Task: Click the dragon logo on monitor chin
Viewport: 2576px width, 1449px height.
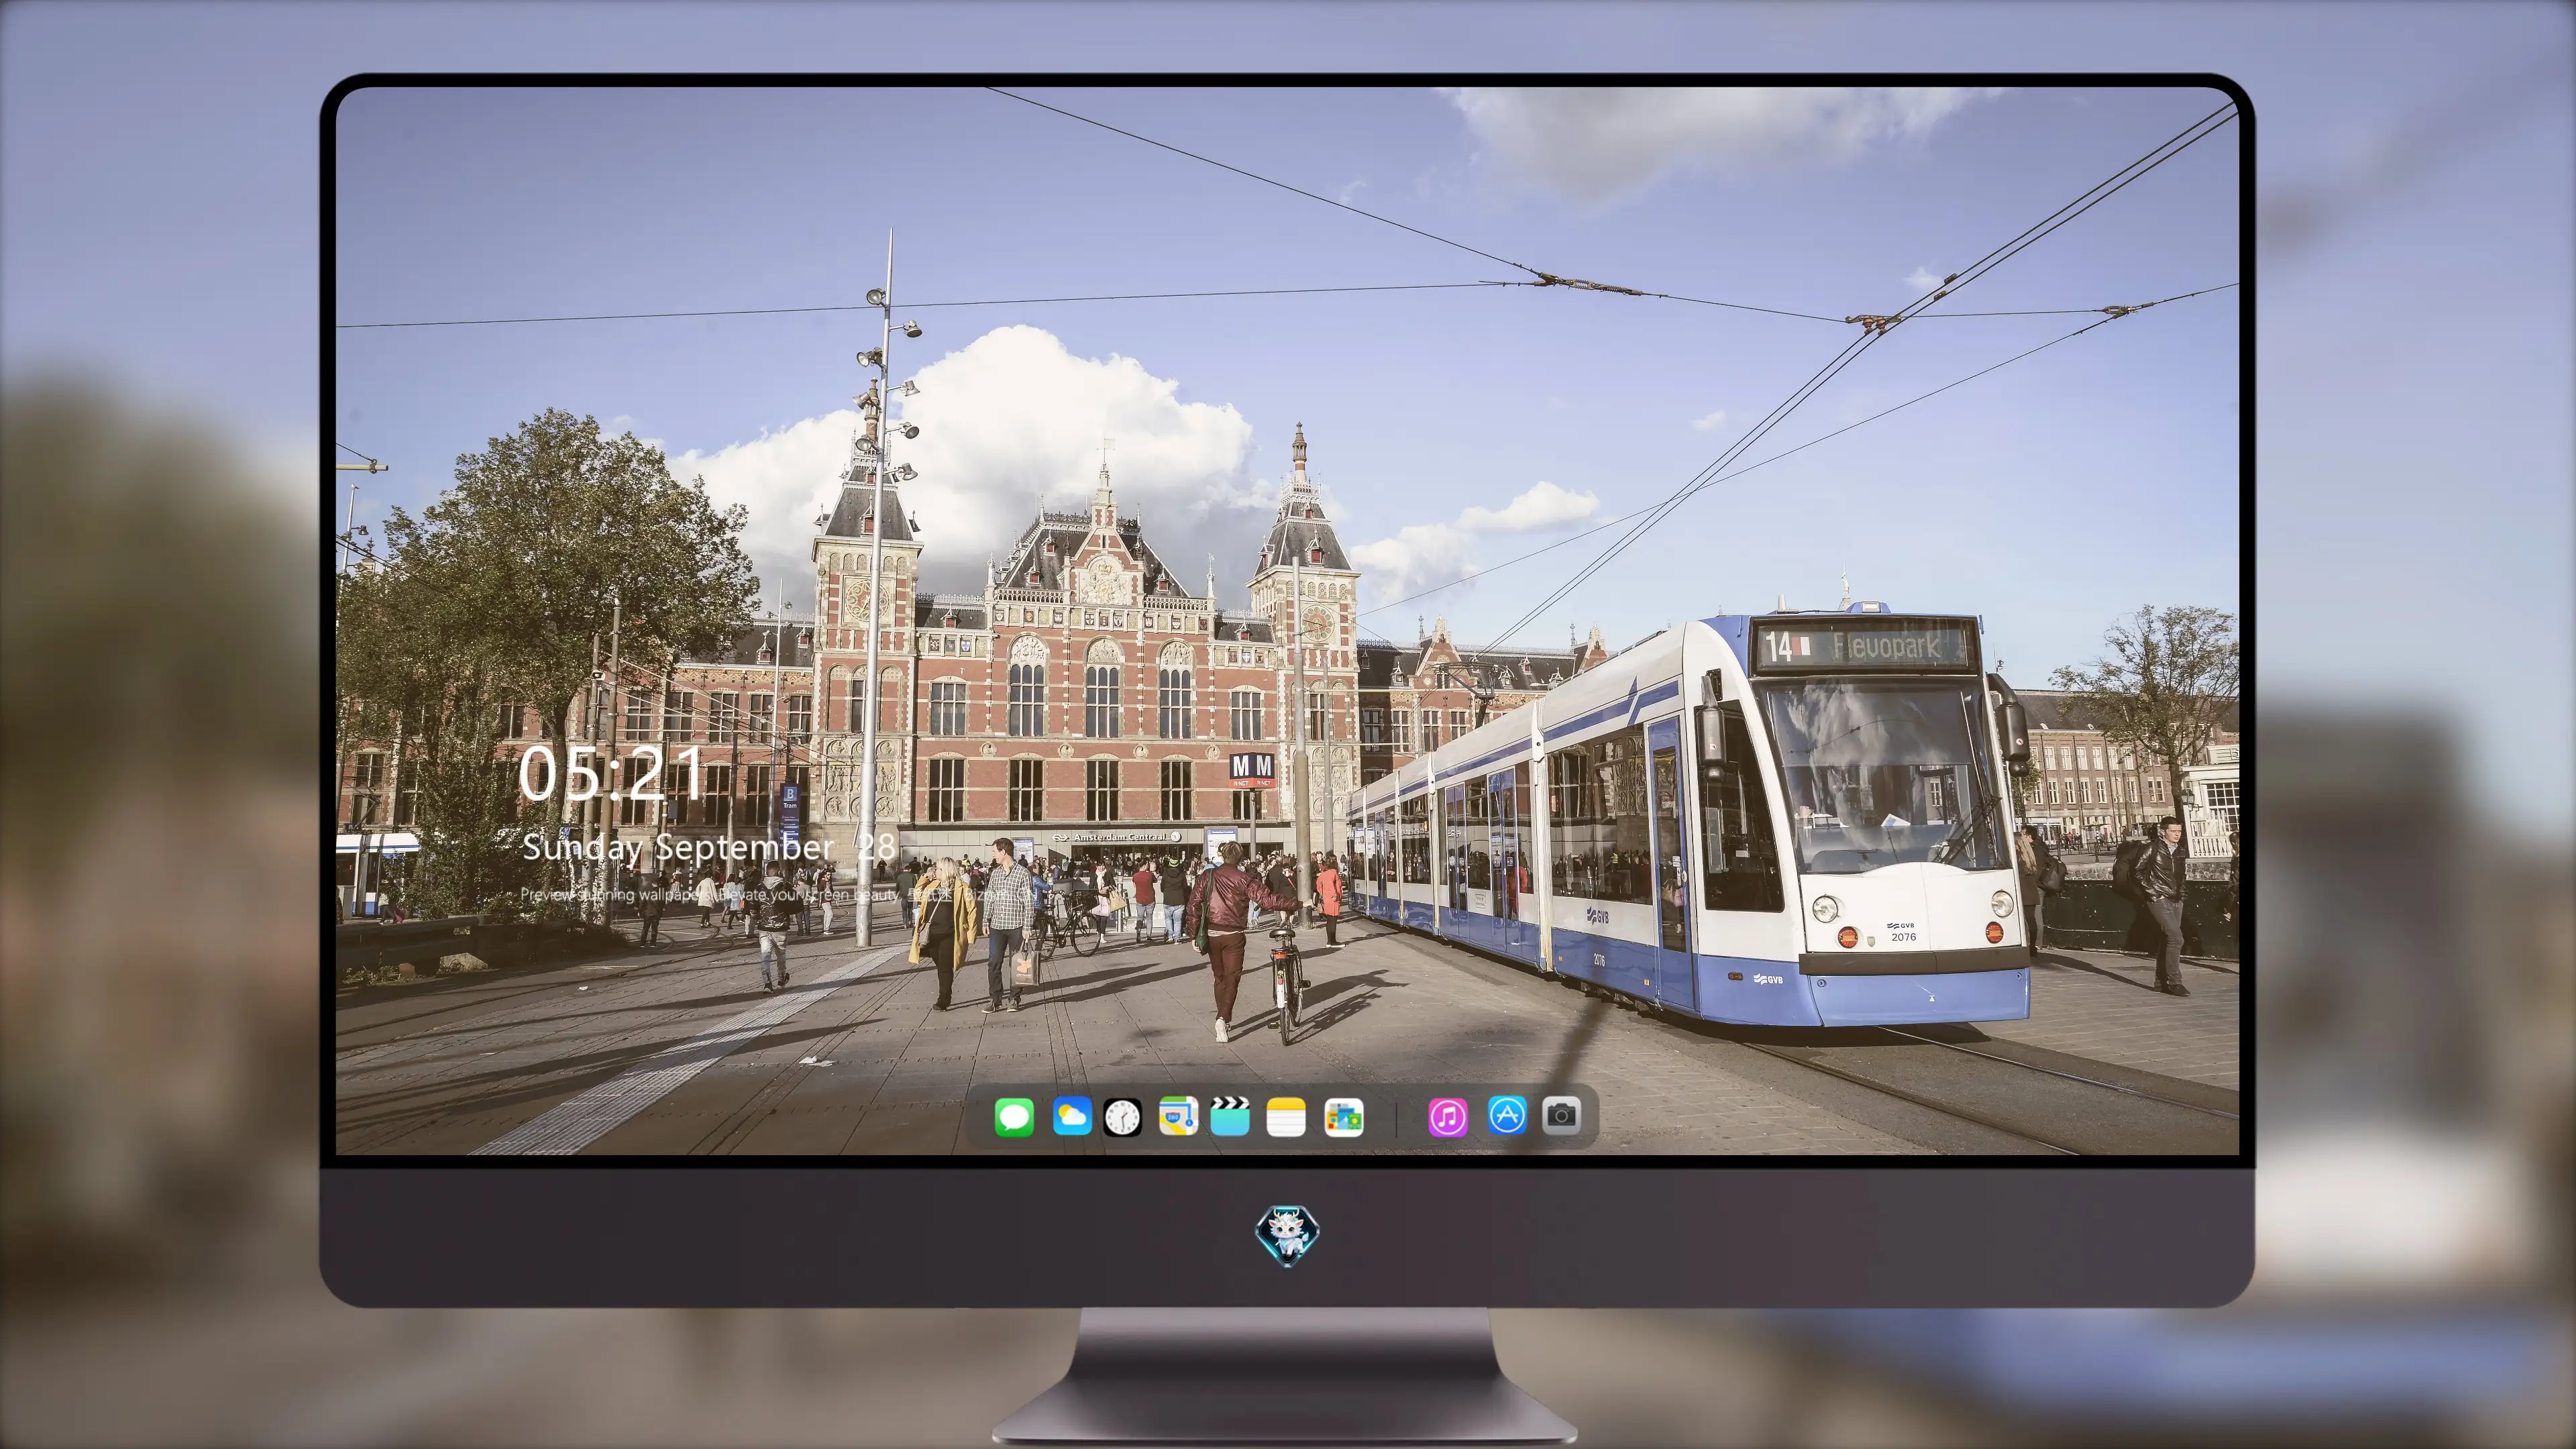Action: pyautogui.click(x=1287, y=1235)
